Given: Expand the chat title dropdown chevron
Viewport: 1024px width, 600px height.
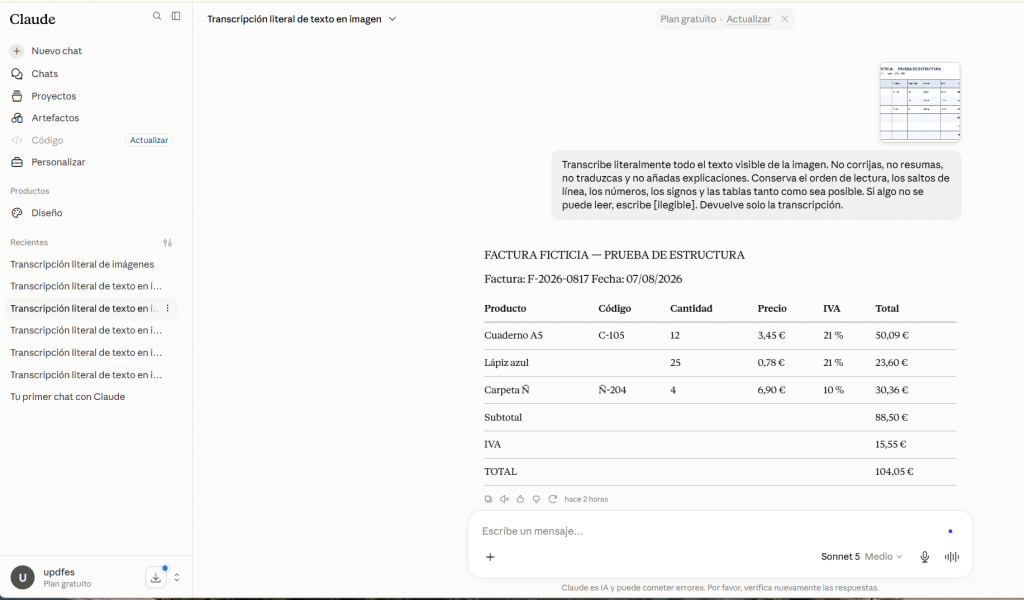Looking at the screenshot, I should [392, 19].
